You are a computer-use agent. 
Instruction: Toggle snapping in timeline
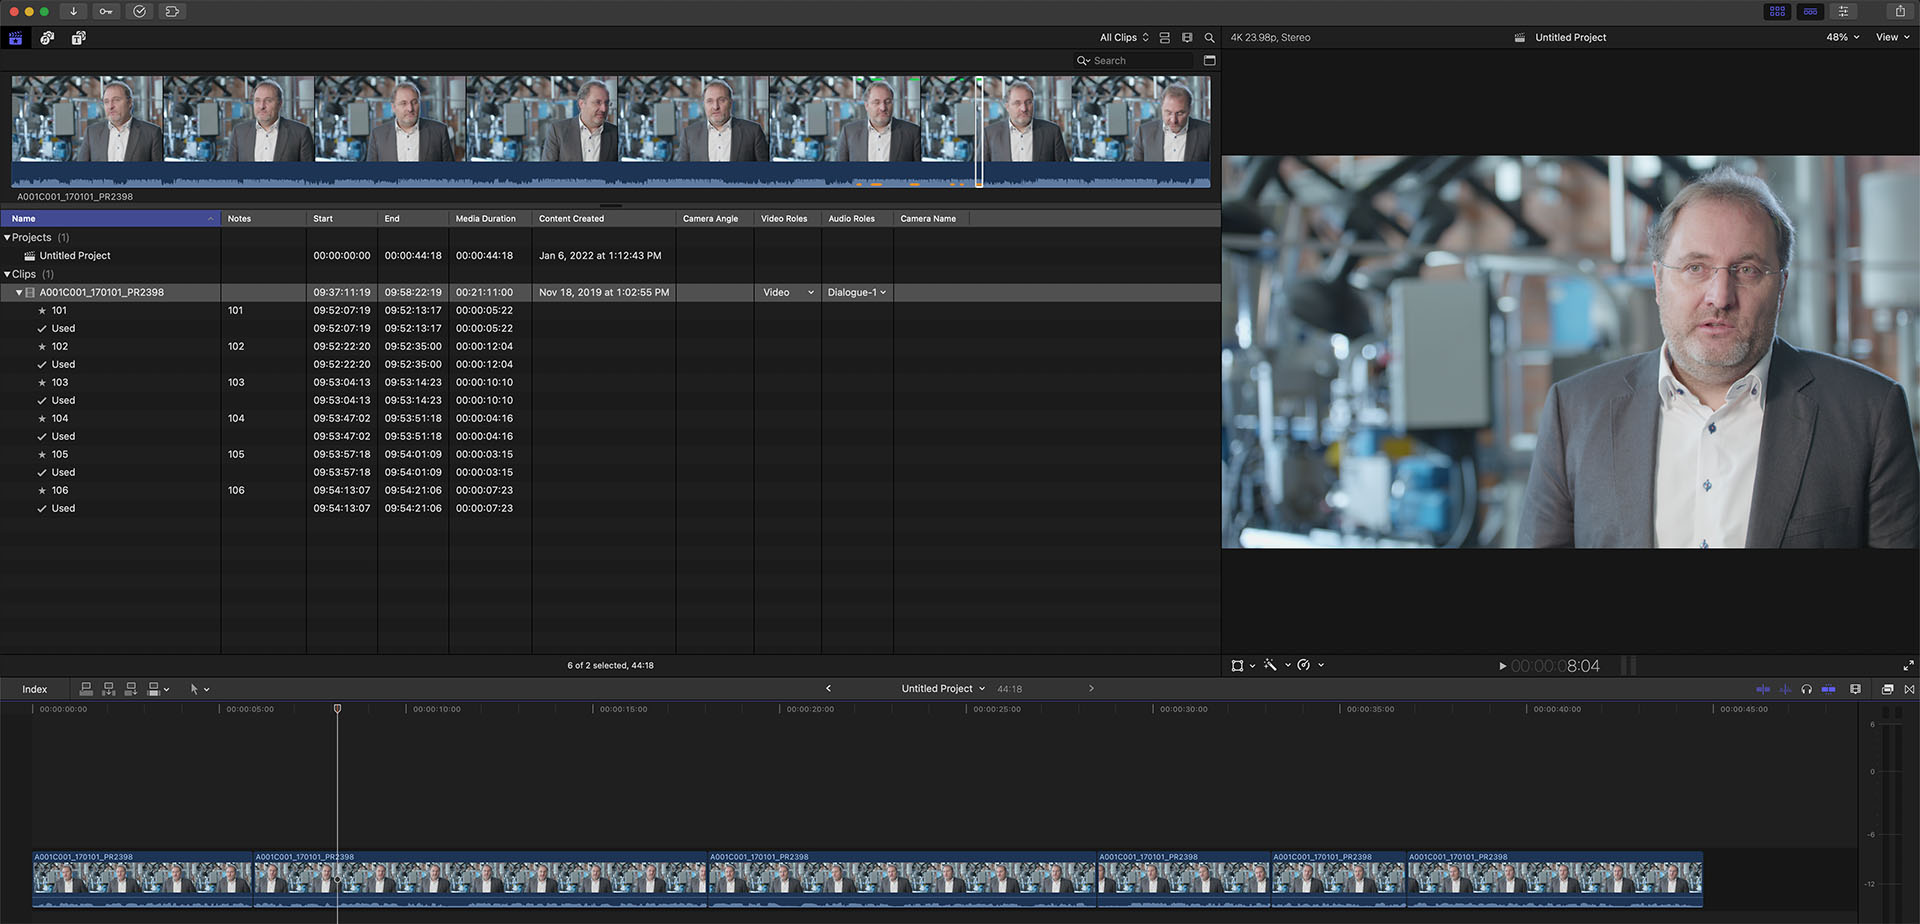click(1828, 689)
